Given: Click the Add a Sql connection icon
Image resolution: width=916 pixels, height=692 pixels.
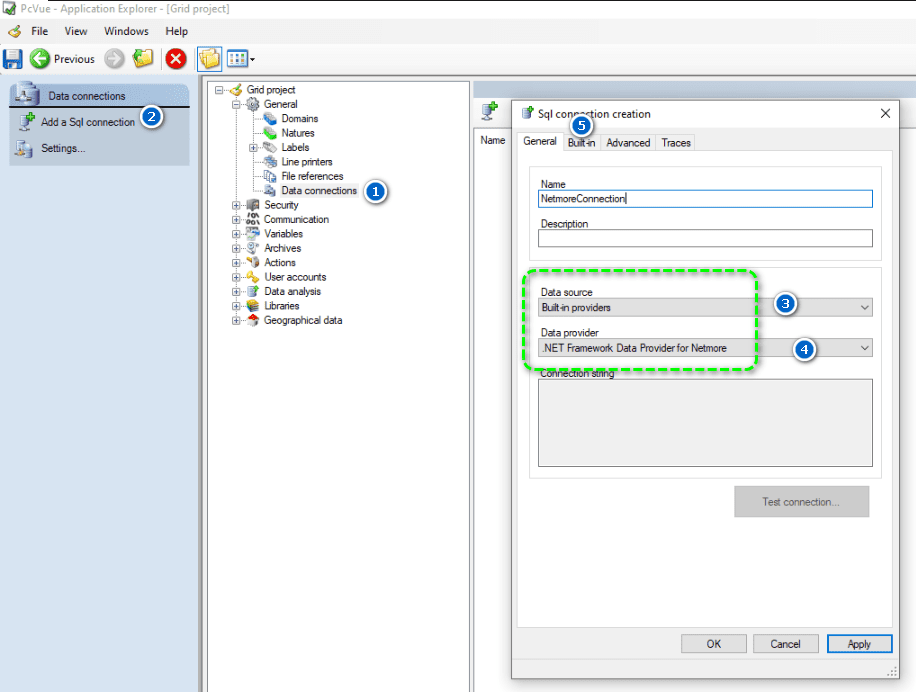Looking at the screenshot, I should tap(27, 121).
